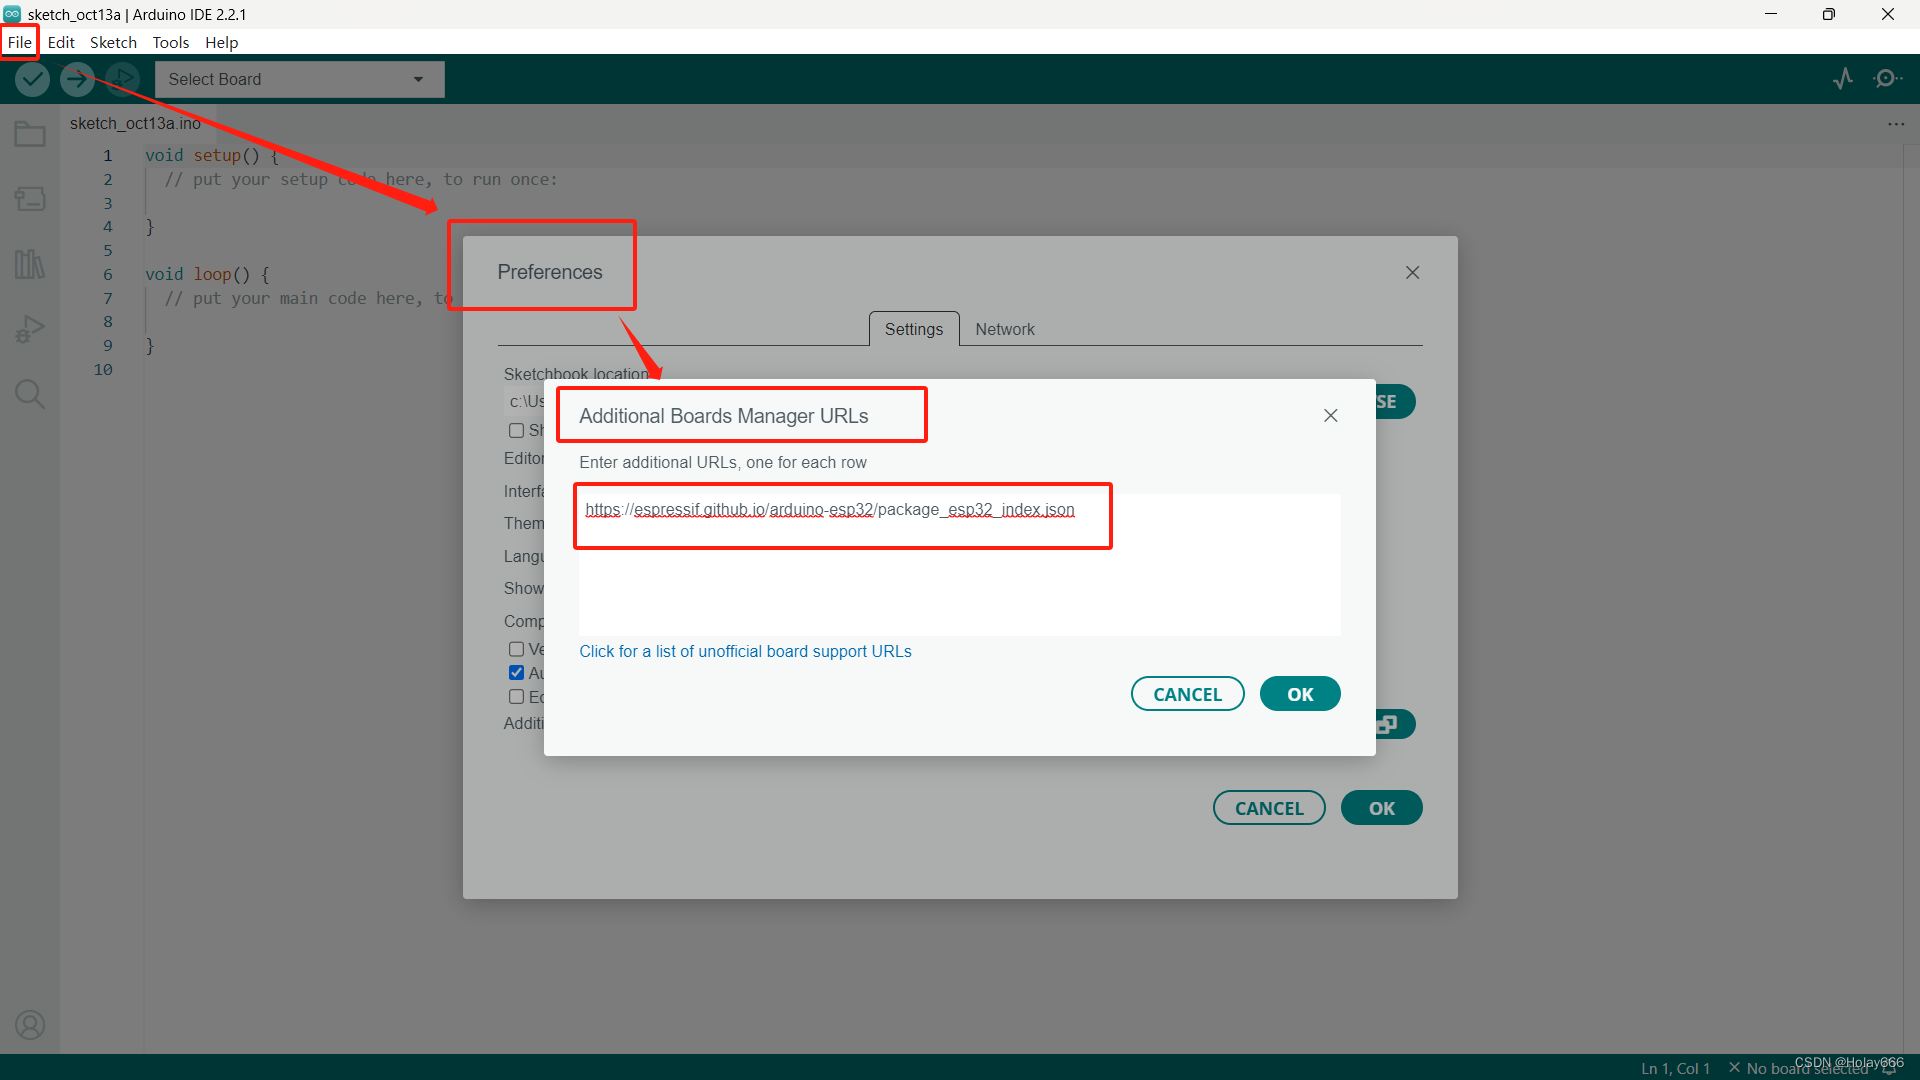Toggle the checkbox above the checked blue one
1920x1080 pixels.
pos(516,649)
